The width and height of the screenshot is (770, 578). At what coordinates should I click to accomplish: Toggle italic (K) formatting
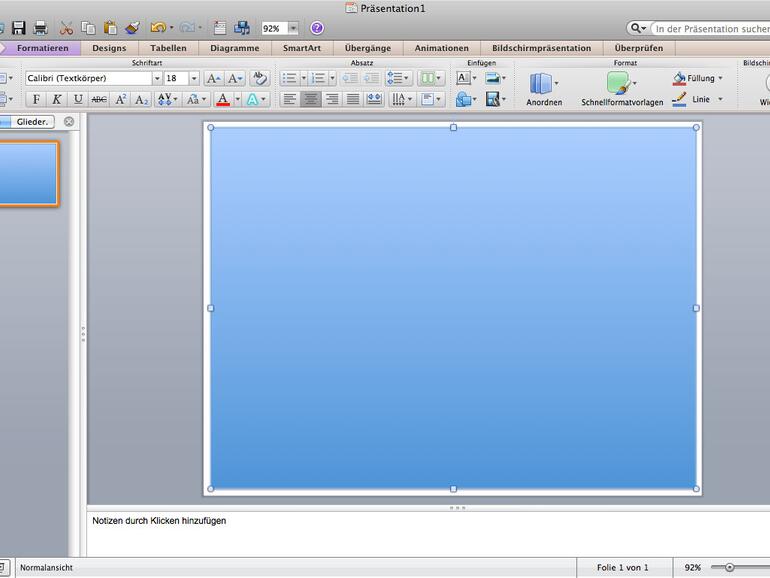click(57, 99)
